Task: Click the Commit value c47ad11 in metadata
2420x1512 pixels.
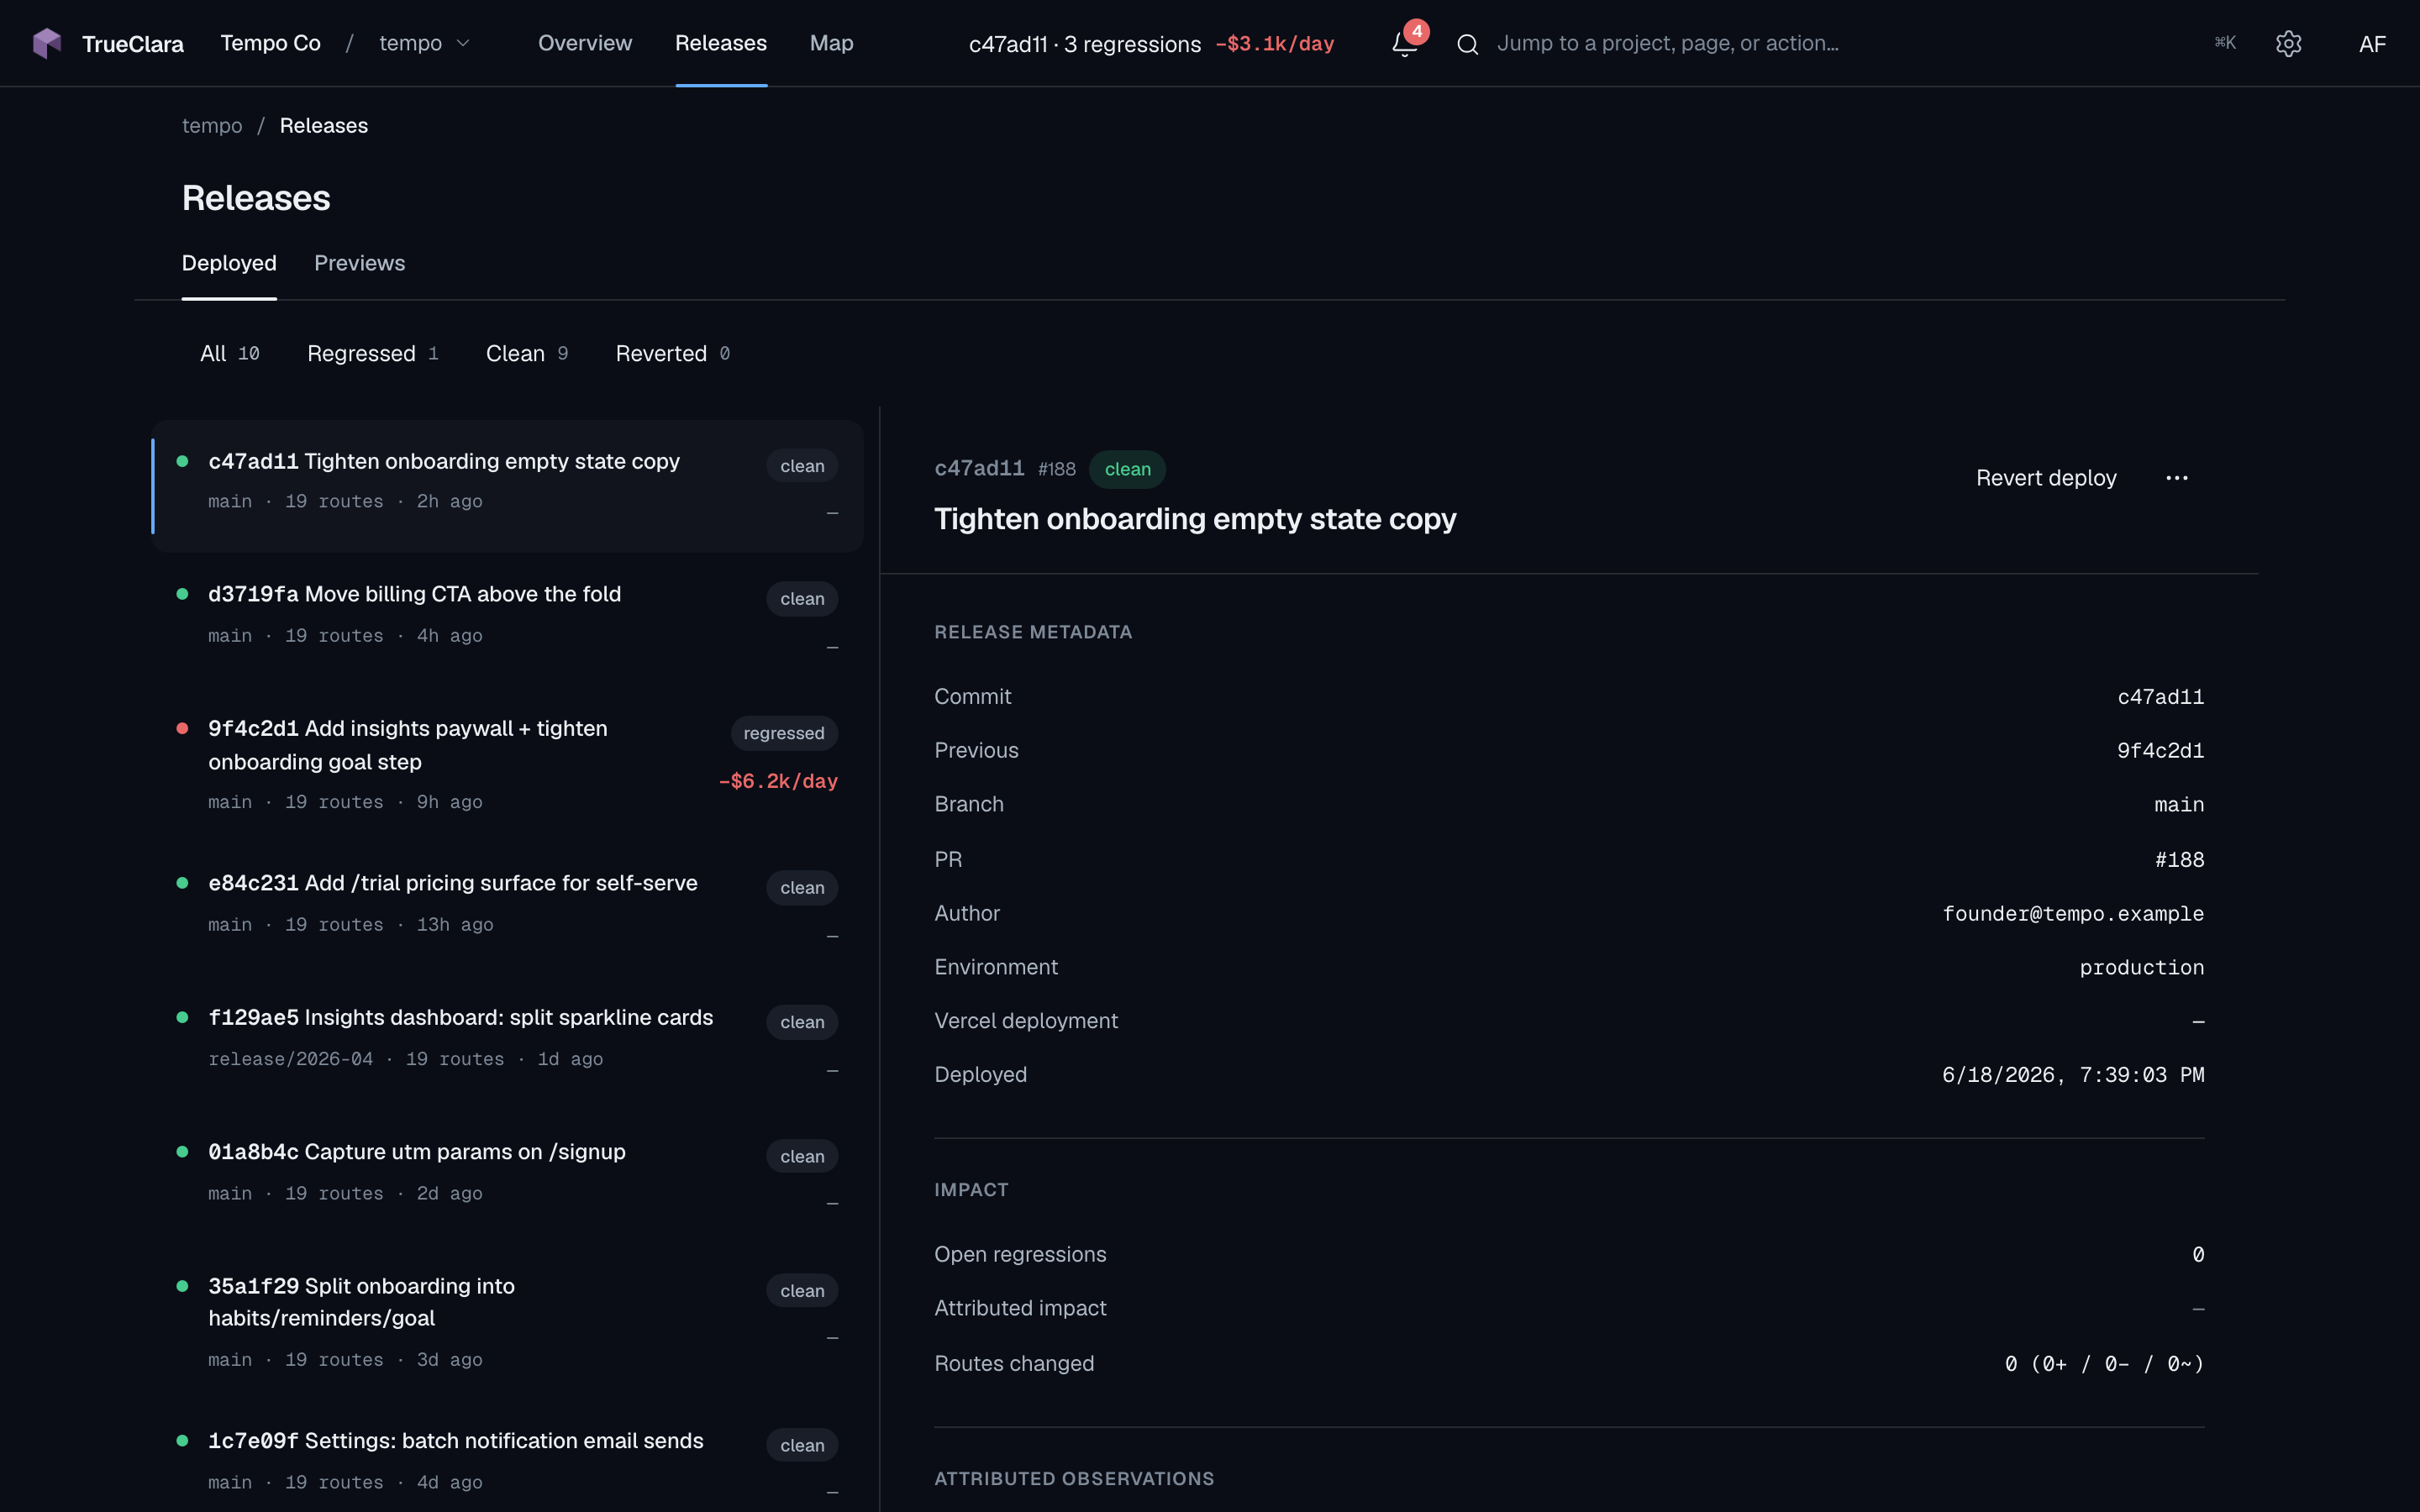Action: 2160,696
